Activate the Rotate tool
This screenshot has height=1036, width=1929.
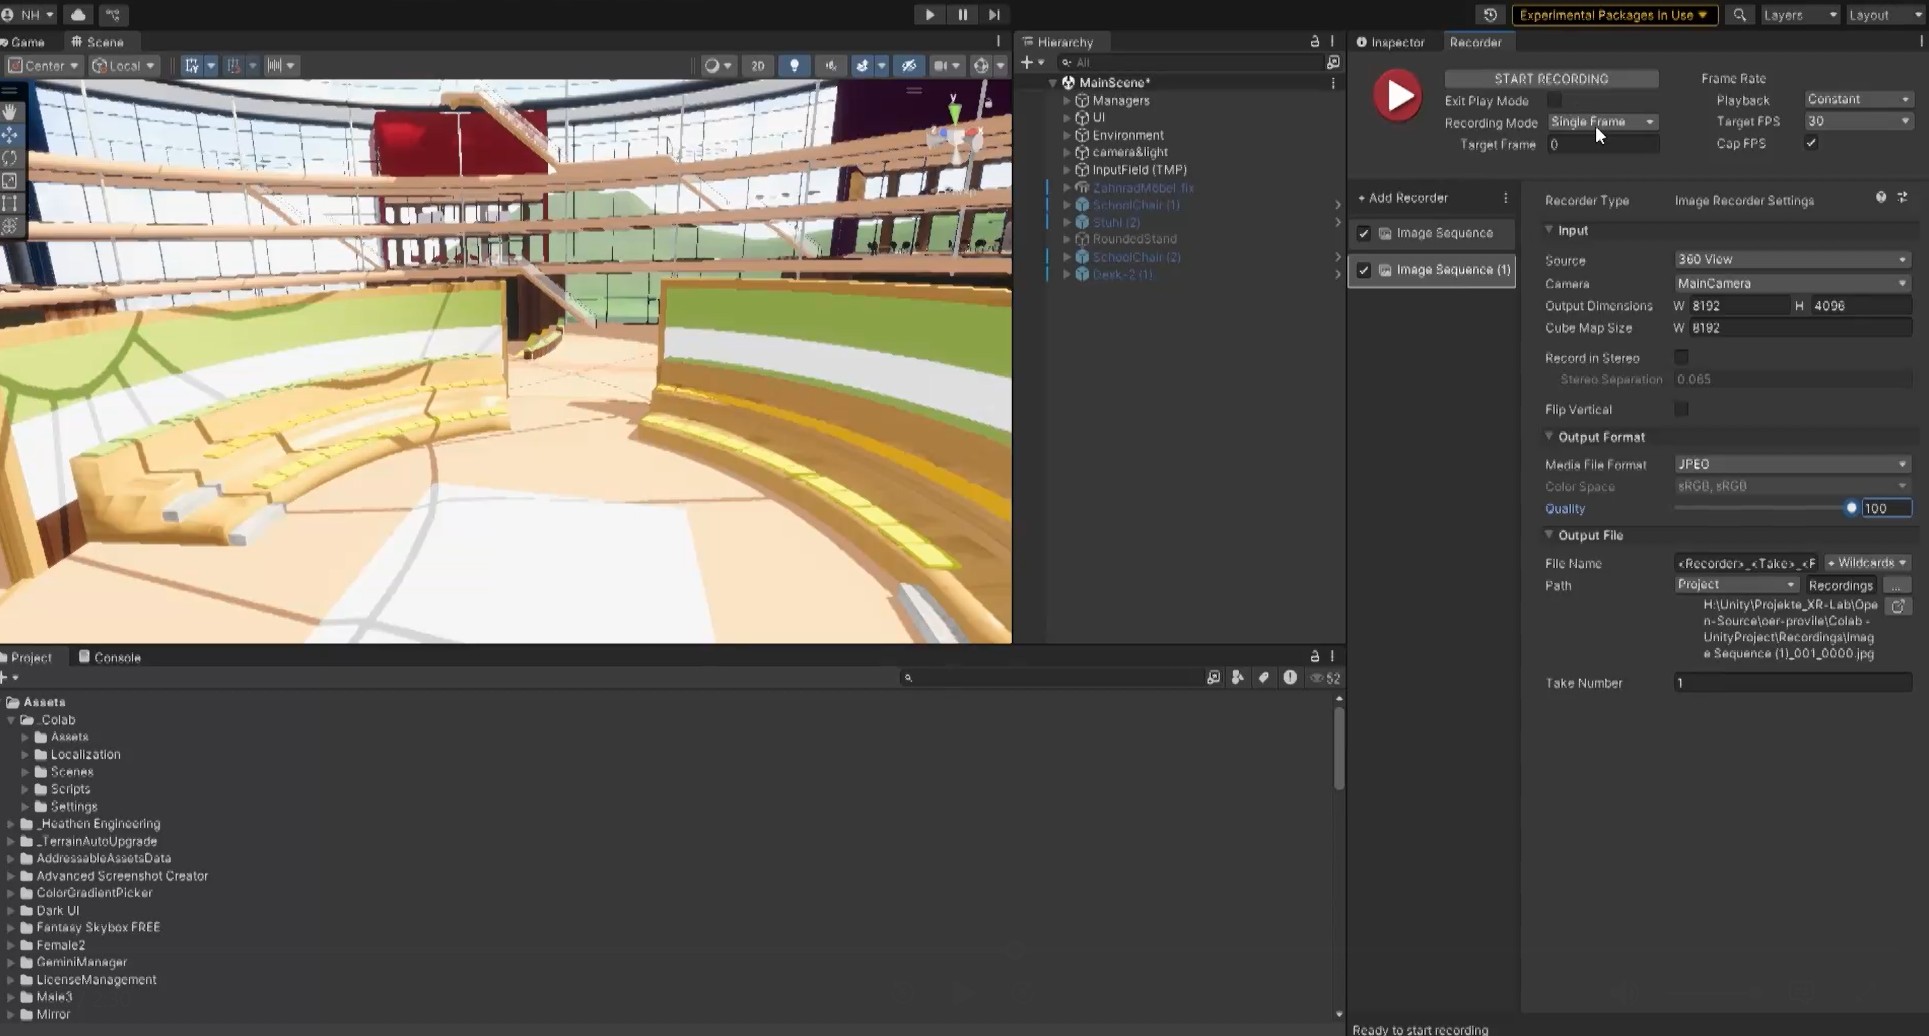click(x=10, y=158)
